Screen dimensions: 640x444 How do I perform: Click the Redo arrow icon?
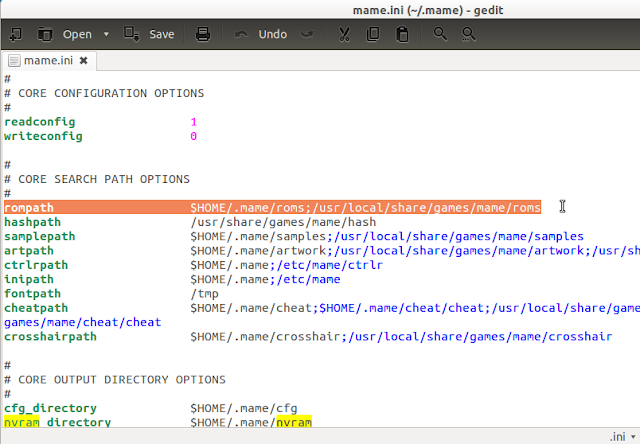pos(307,35)
